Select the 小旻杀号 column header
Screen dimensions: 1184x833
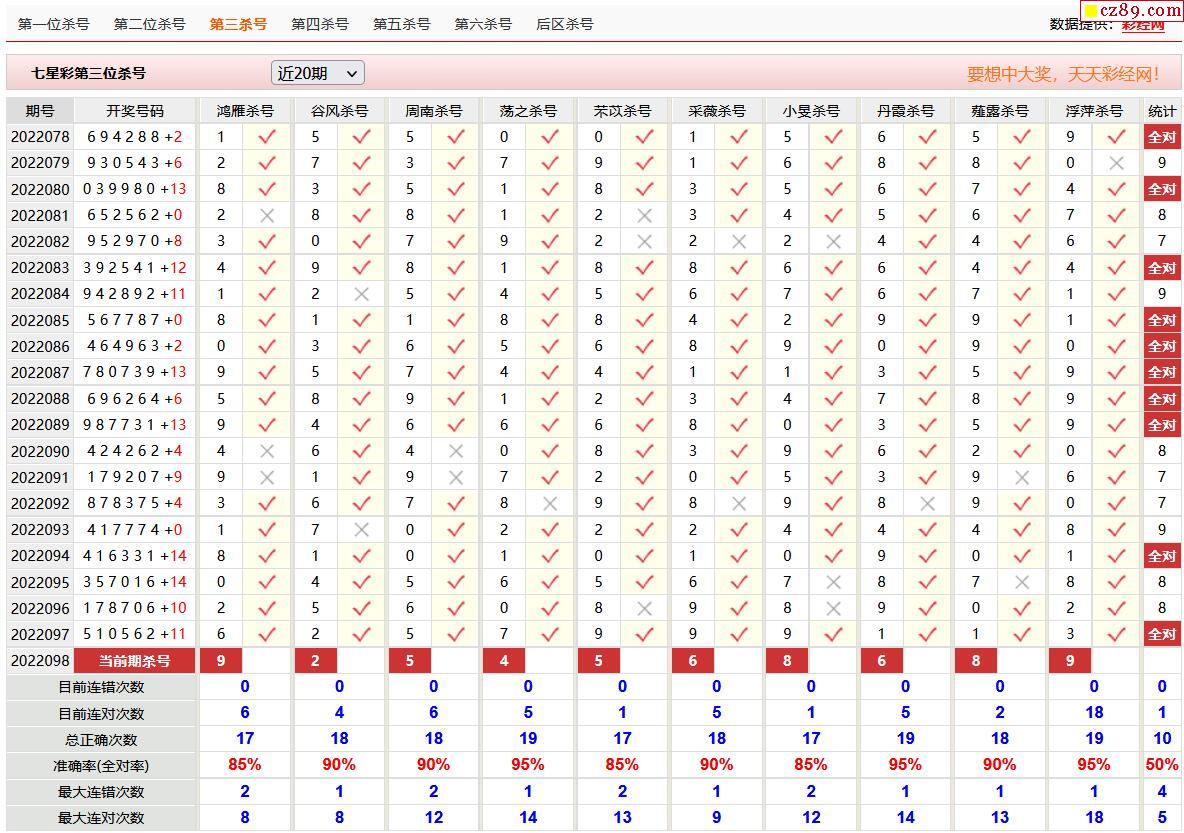click(x=811, y=111)
